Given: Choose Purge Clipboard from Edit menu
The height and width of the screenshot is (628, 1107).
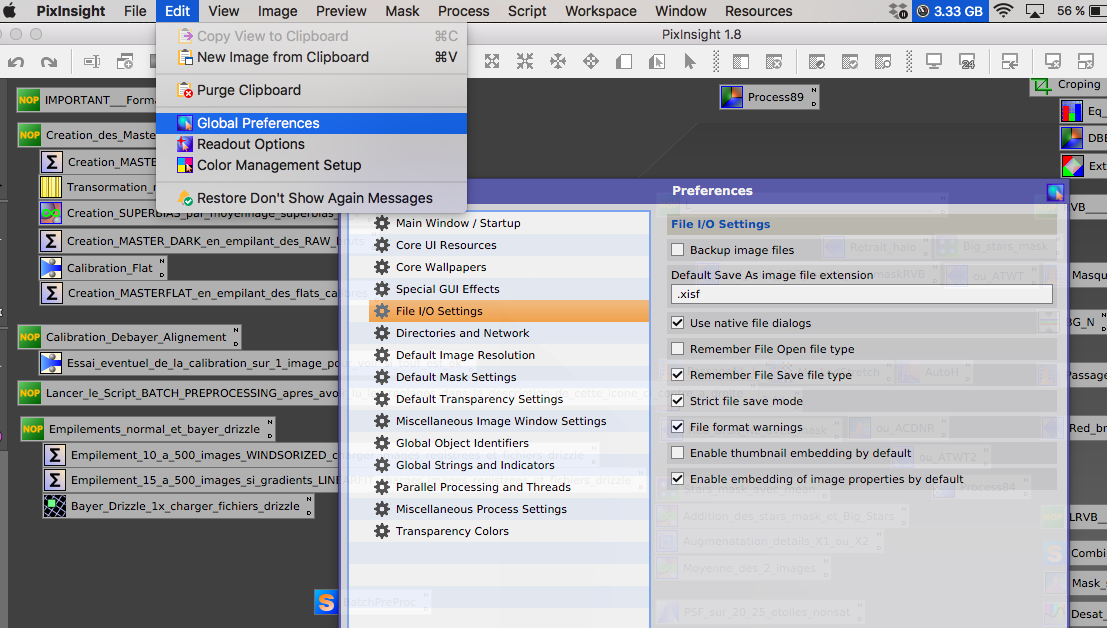Looking at the screenshot, I should 311,90.
